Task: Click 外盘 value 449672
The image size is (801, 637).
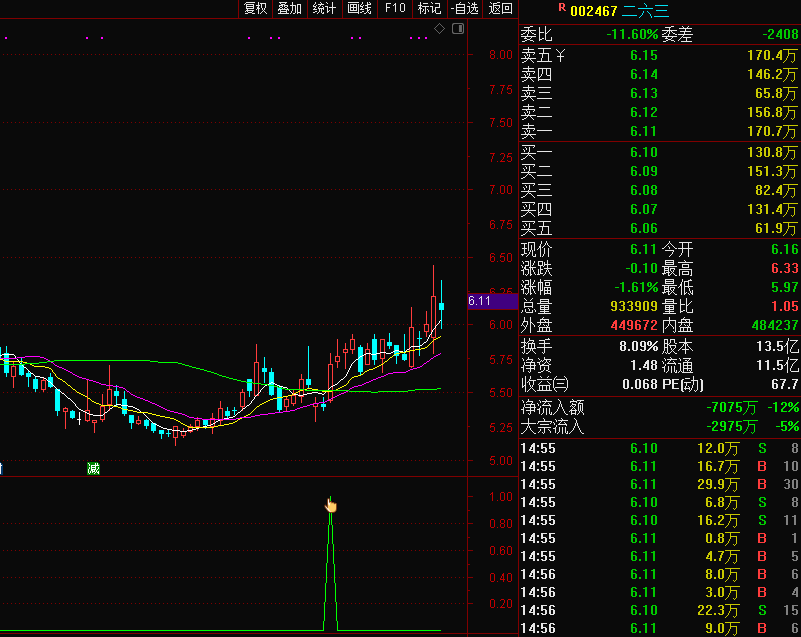Action: coord(633,325)
